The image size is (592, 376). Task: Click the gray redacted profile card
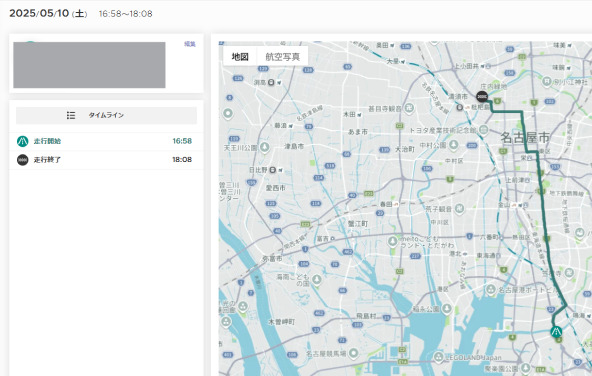[89, 65]
